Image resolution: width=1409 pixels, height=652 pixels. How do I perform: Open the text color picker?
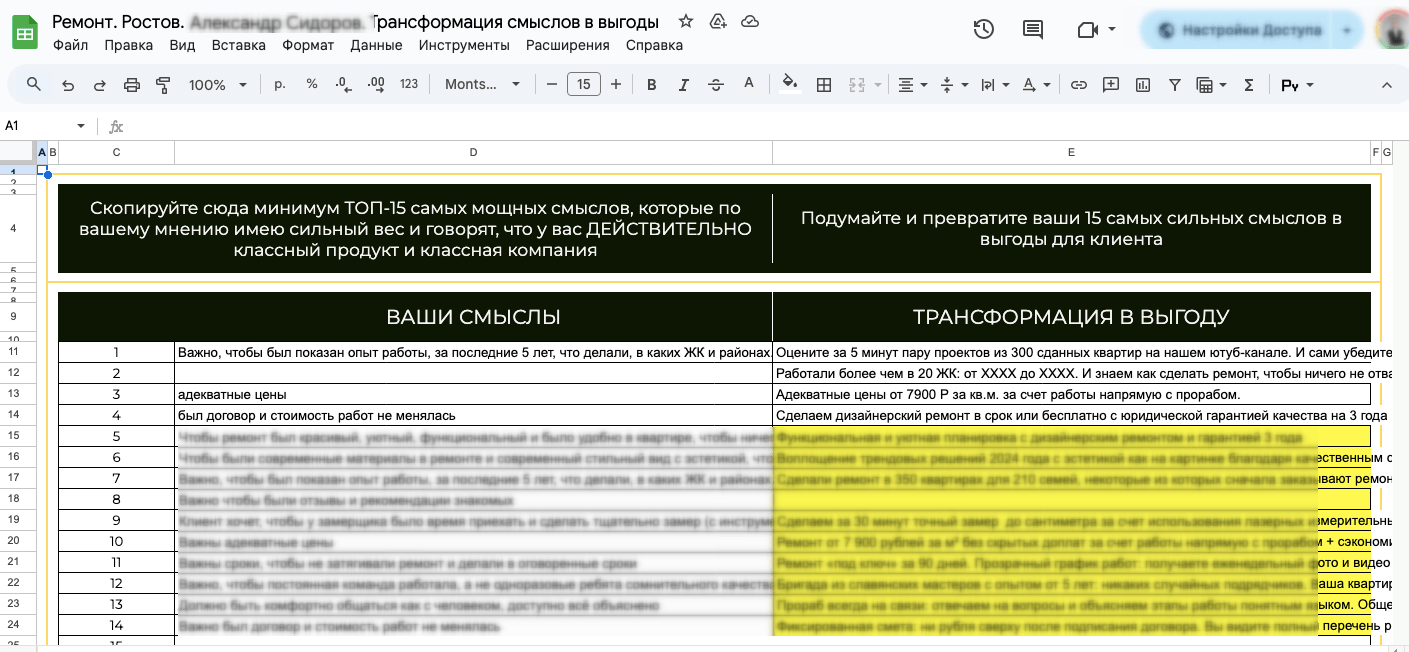pyautogui.click(x=748, y=85)
